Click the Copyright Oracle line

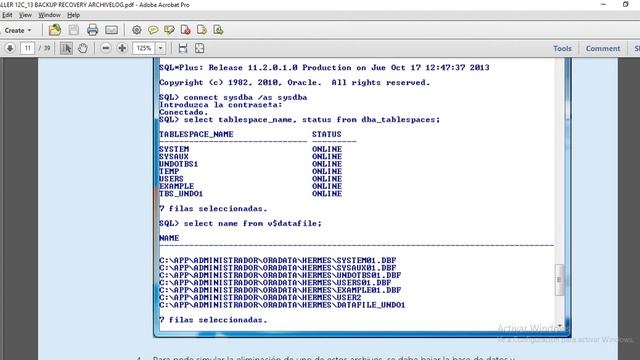pyautogui.click(x=294, y=82)
